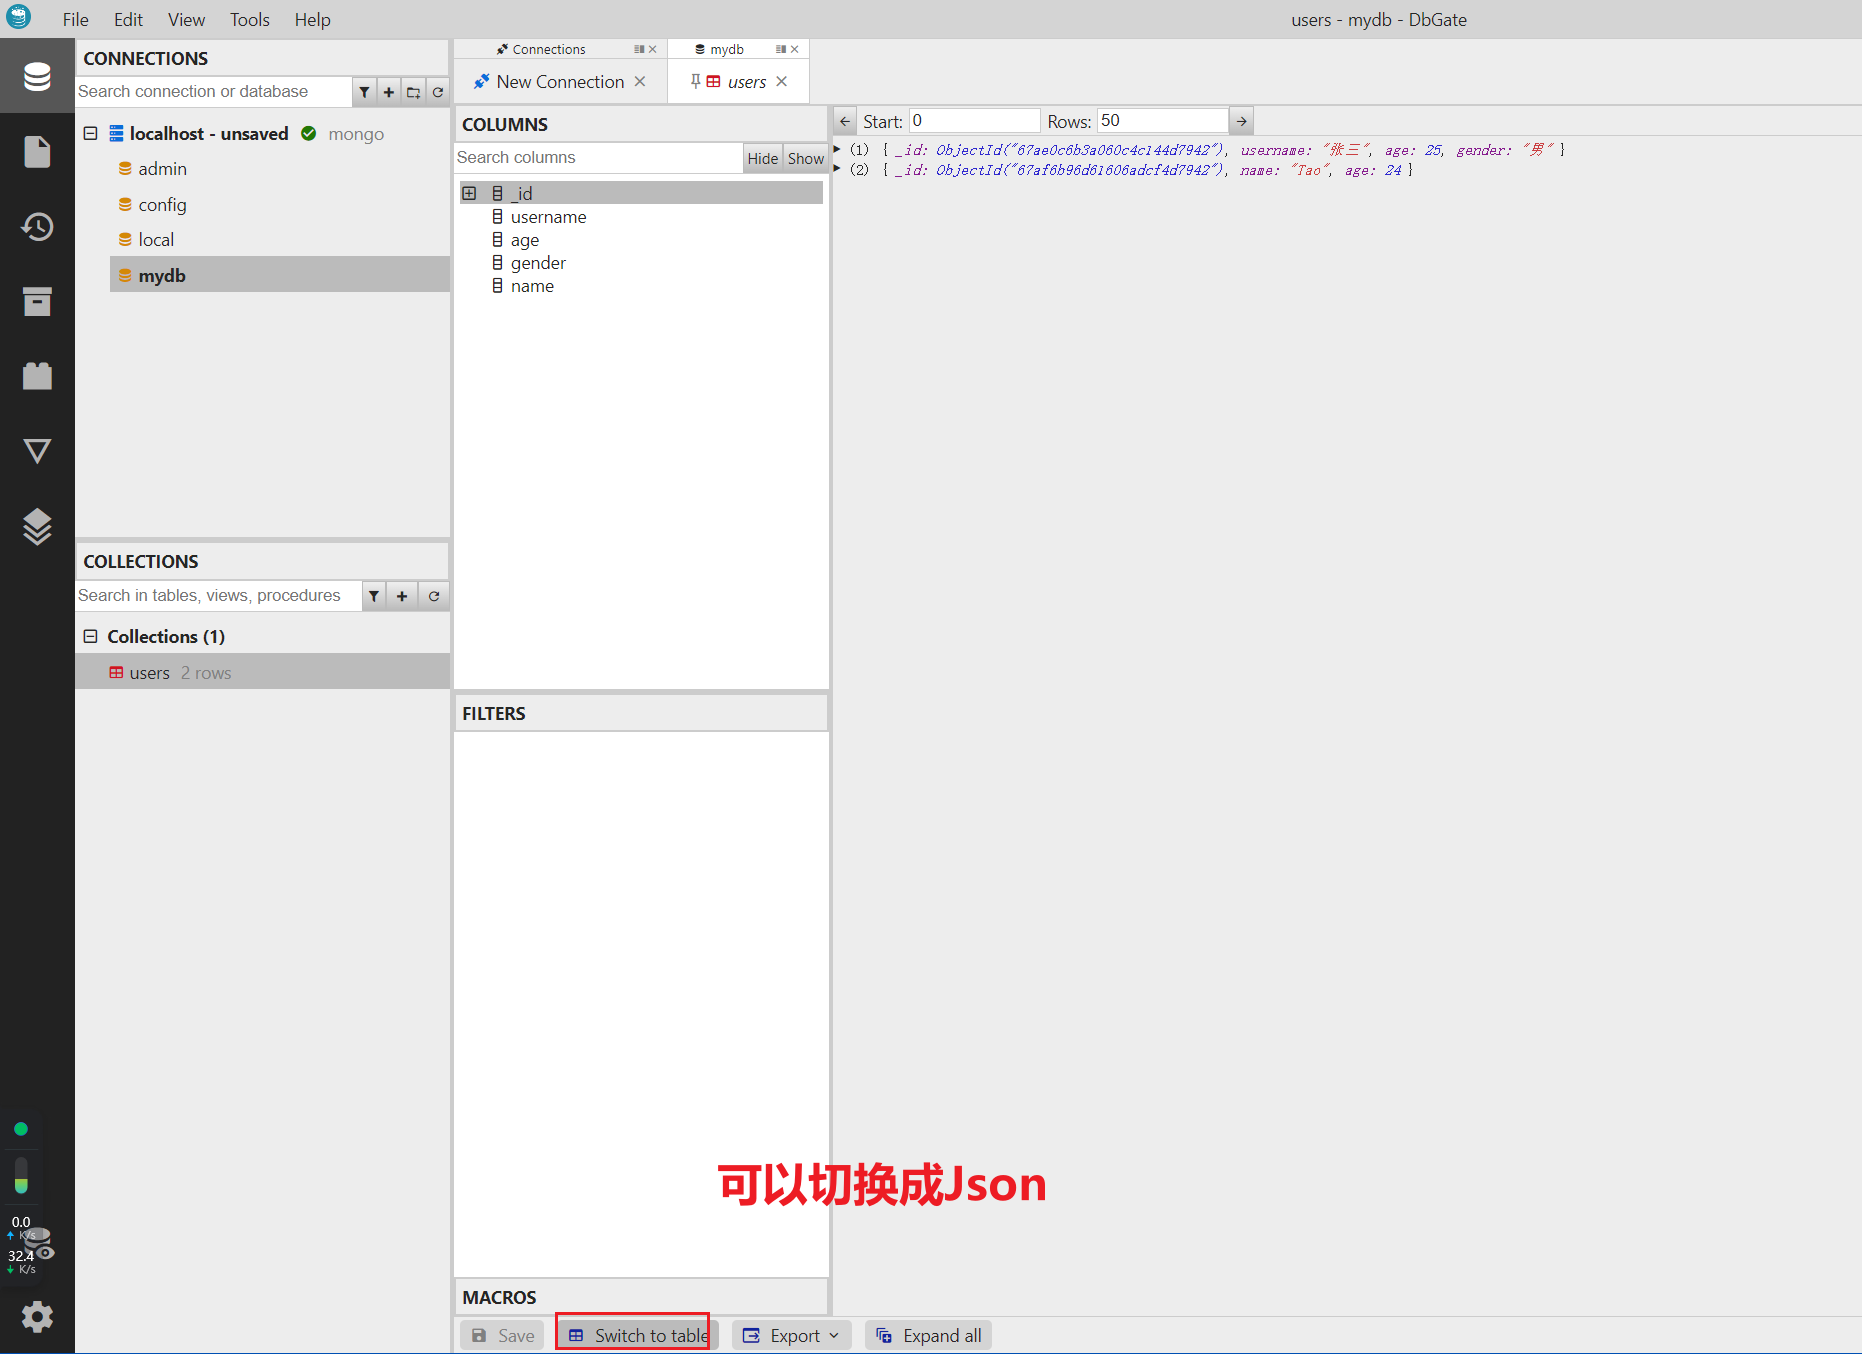This screenshot has height=1354, width=1862.
Task: Open the Archive sidebar icon
Action: [37, 301]
